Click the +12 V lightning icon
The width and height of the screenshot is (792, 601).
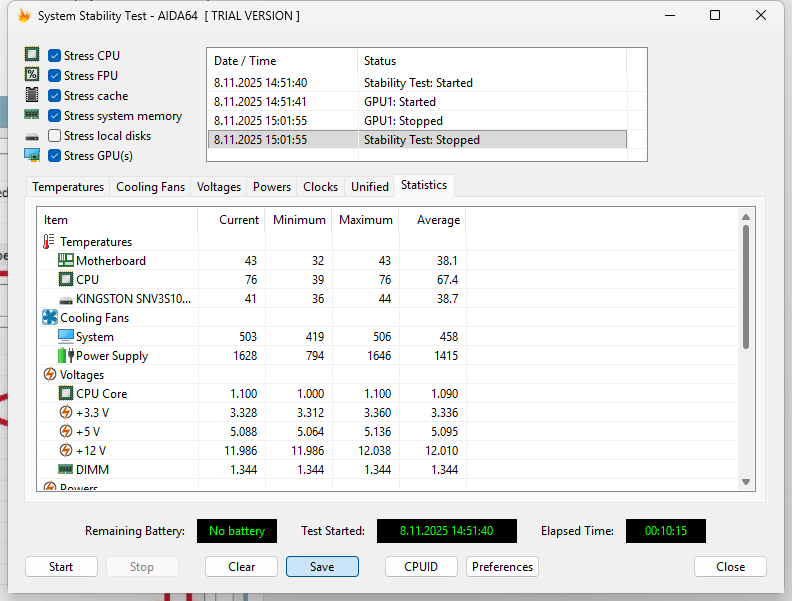point(66,450)
